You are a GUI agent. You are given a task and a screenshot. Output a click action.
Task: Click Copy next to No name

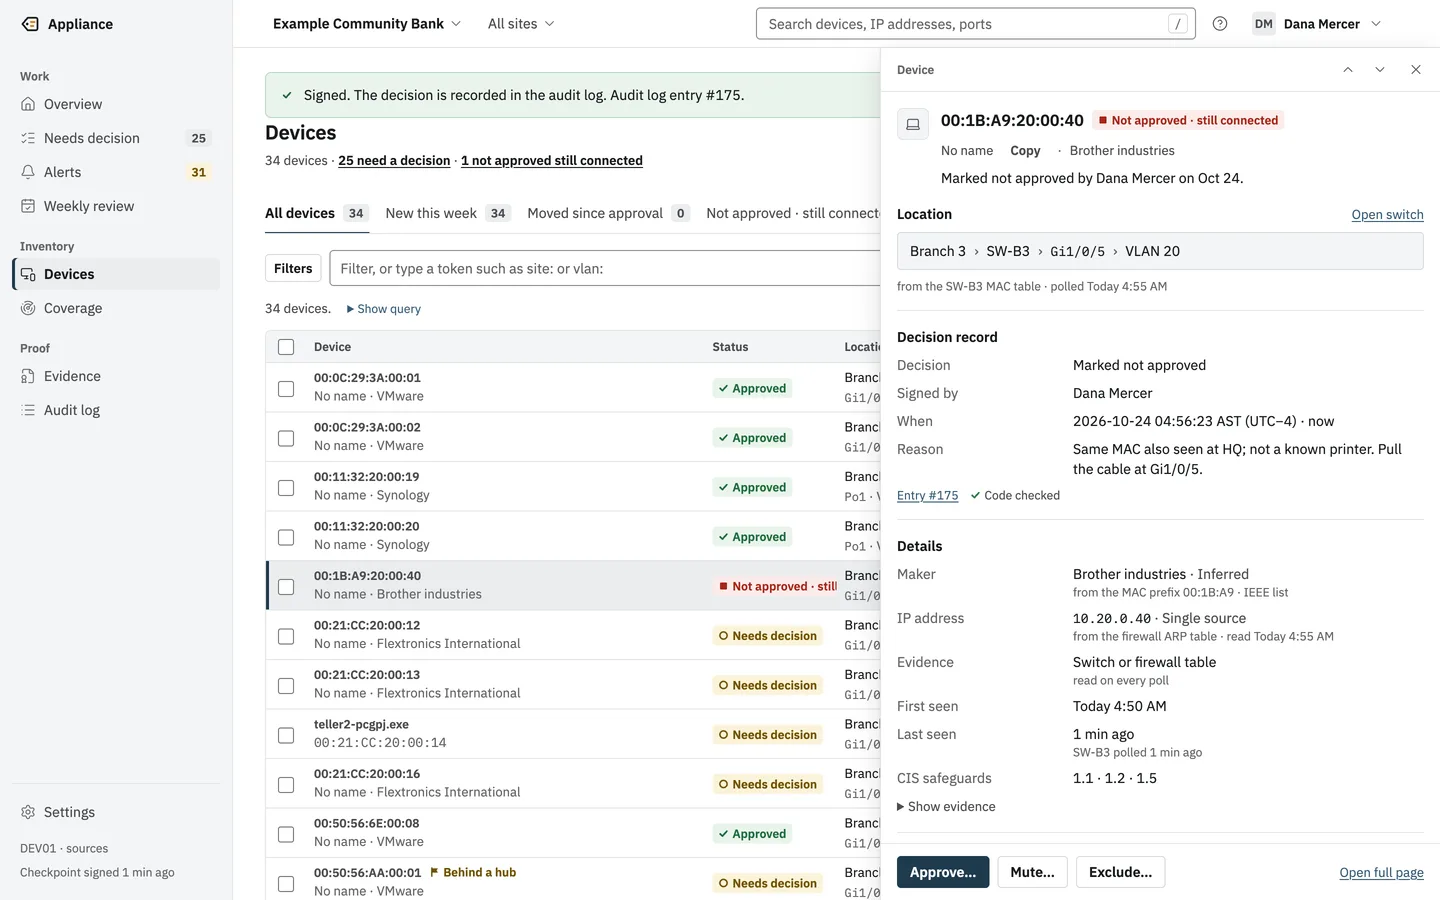(1025, 151)
